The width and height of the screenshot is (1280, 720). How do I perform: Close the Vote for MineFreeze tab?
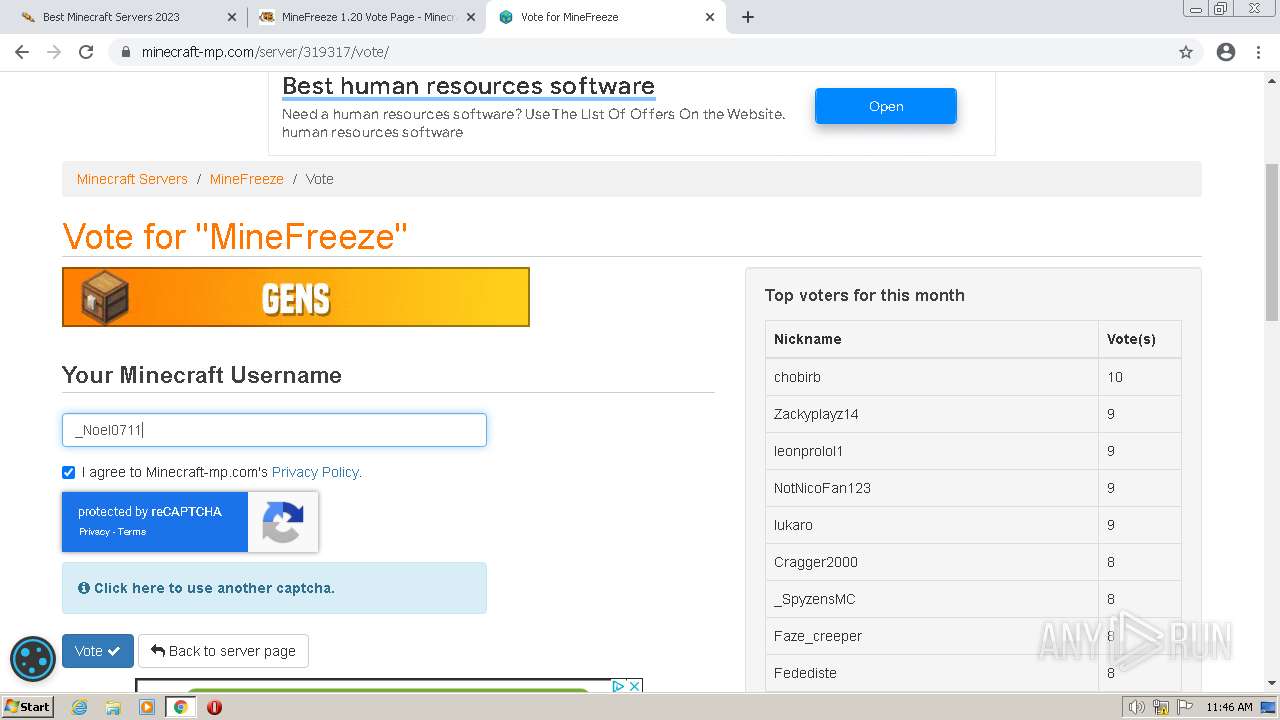pos(710,17)
